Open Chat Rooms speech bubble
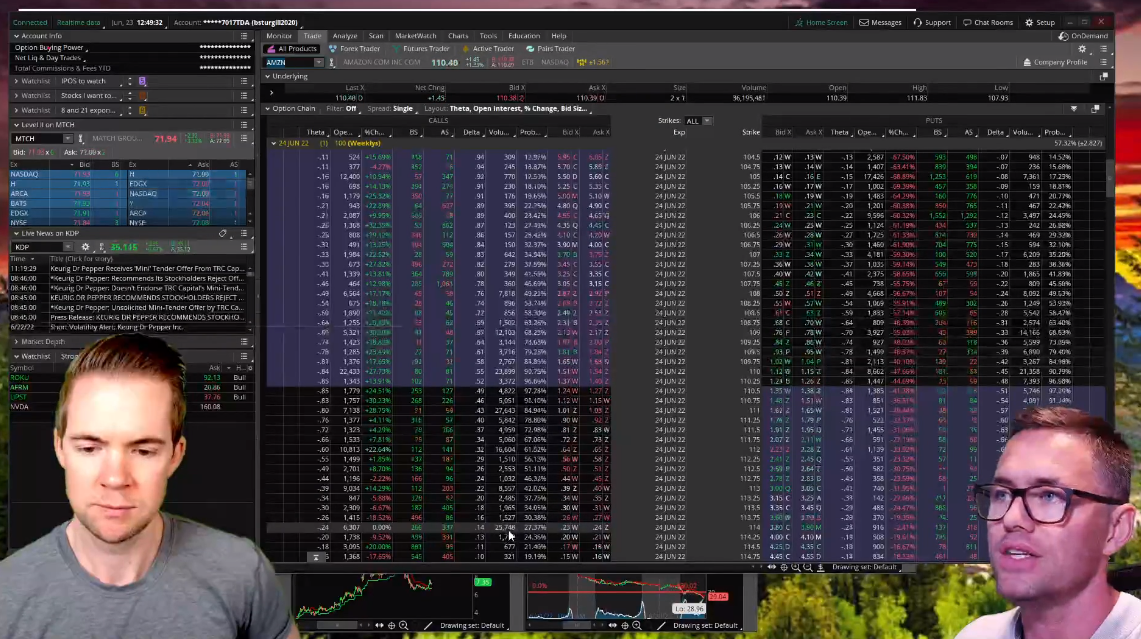1141x639 pixels. tap(967, 23)
